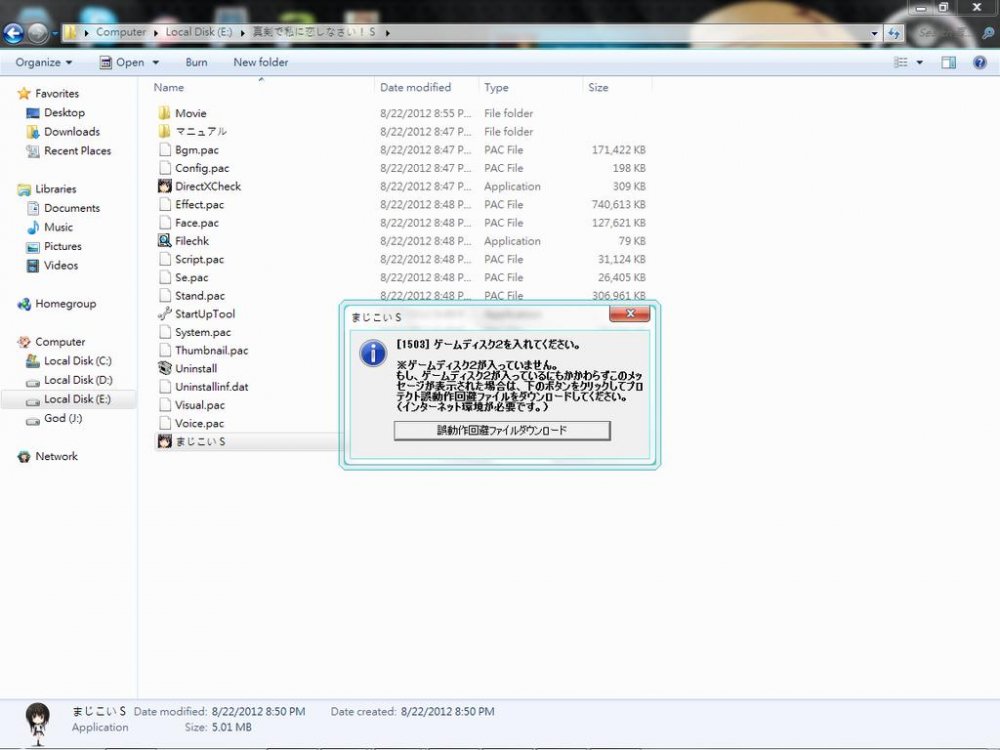Toggle the preview pane icon

(x=947, y=62)
